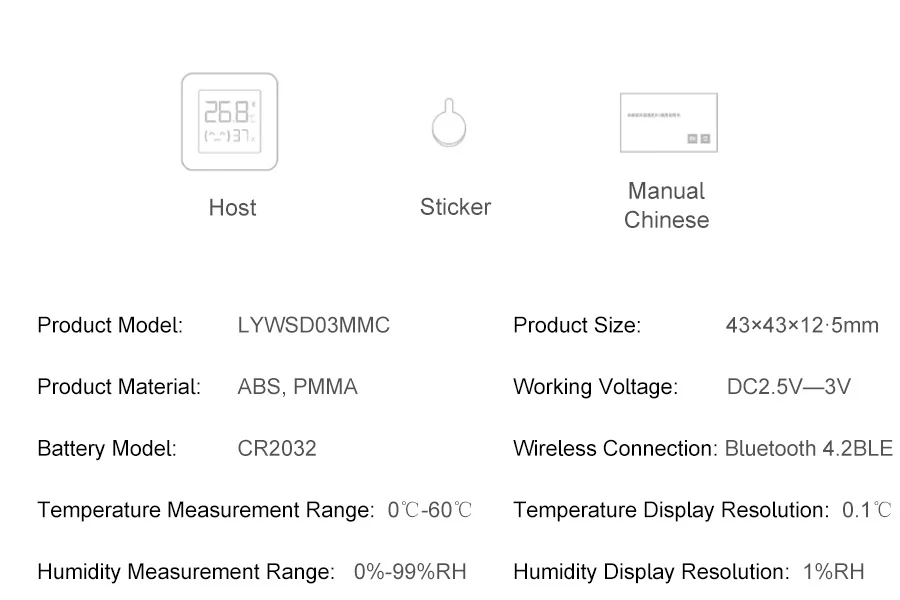Click the humidity 37% reading on device
This screenshot has height=600, width=900.
tap(244, 136)
